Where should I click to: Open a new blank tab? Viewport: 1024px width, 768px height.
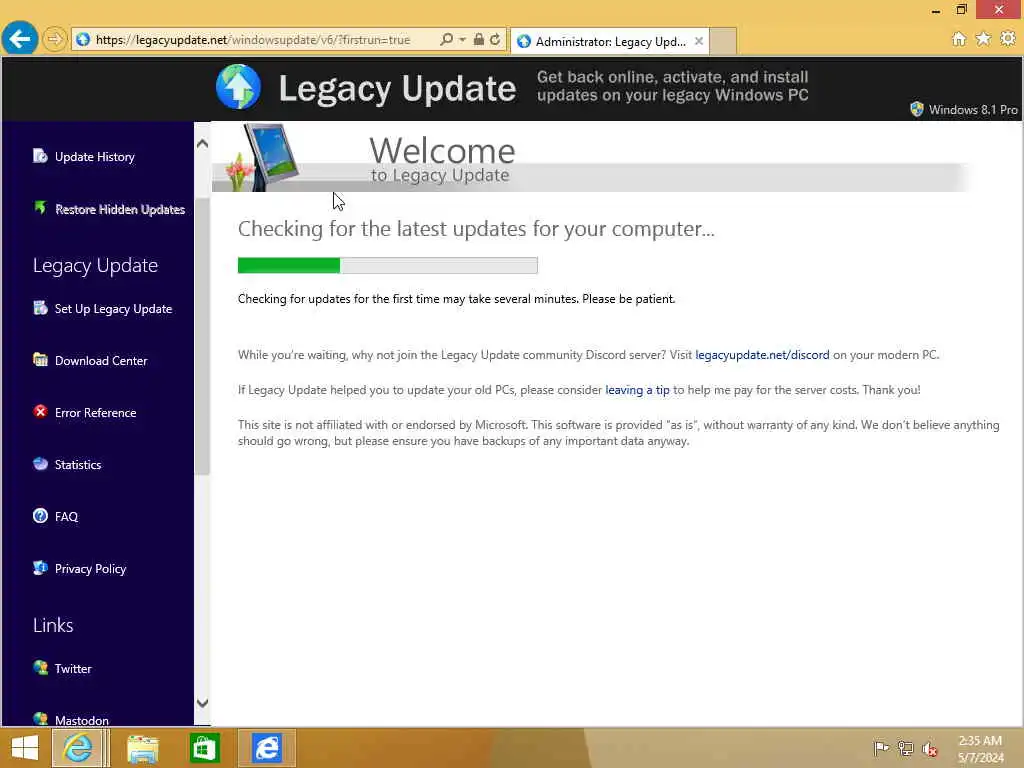point(723,42)
